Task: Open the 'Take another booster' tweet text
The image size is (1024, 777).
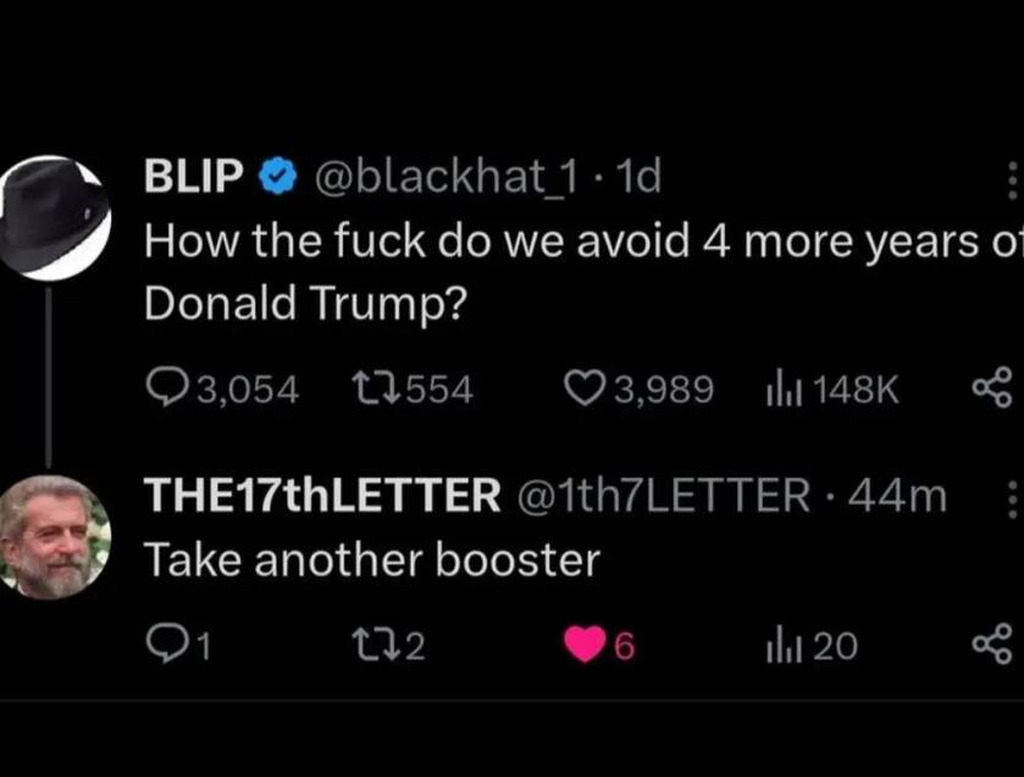Action: (372, 560)
